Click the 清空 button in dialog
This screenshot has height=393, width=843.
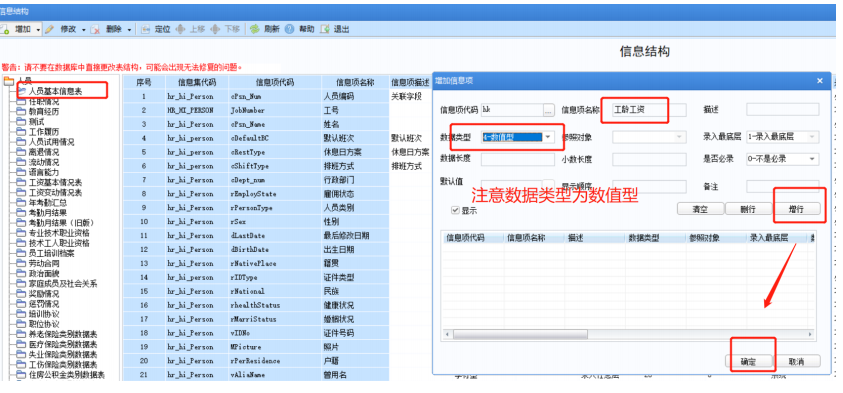(700, 209)
